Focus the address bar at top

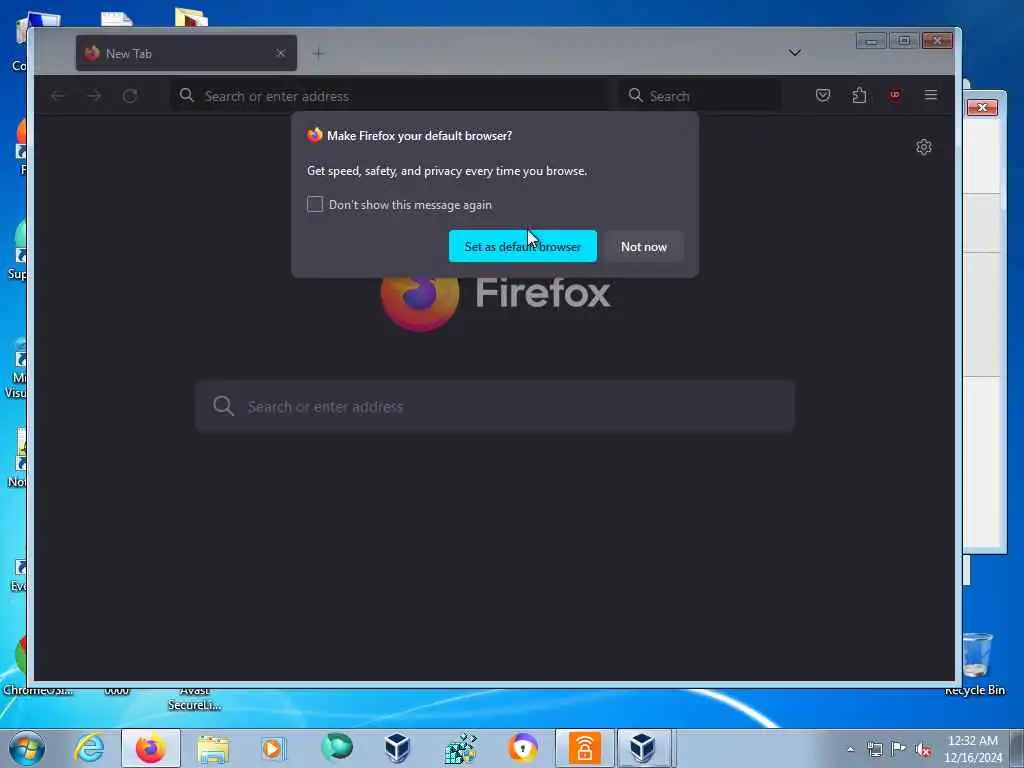391,96
